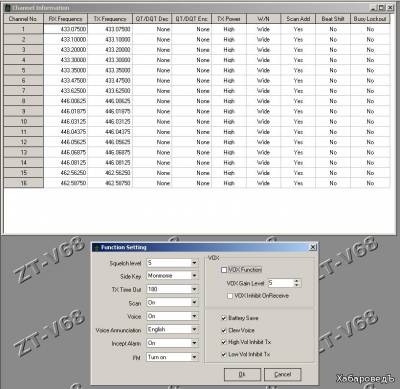Disable the Clear Voice checkbox
The image size is (400, 389).
(x=224, y=330)
